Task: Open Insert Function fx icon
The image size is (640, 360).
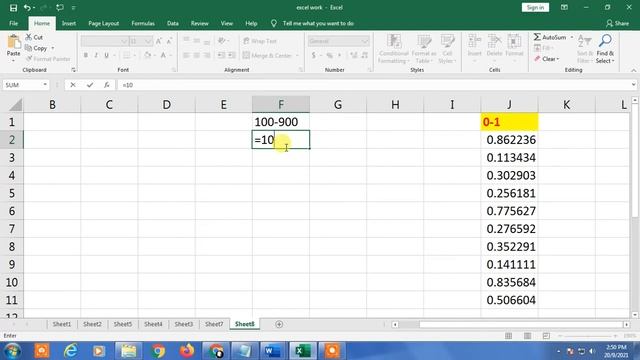Action: pos(107,85)
